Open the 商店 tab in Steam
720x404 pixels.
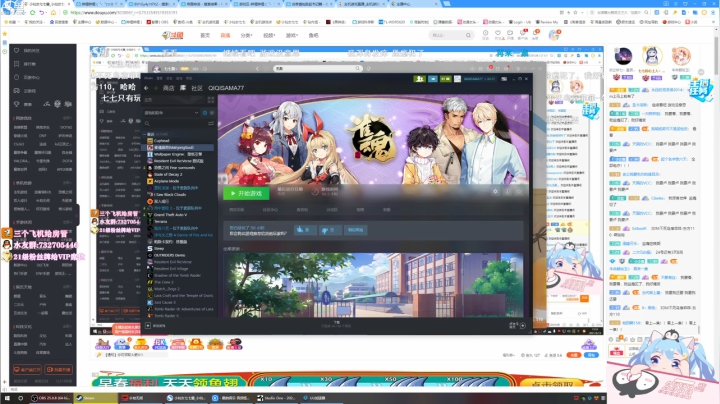coord(169,88)
